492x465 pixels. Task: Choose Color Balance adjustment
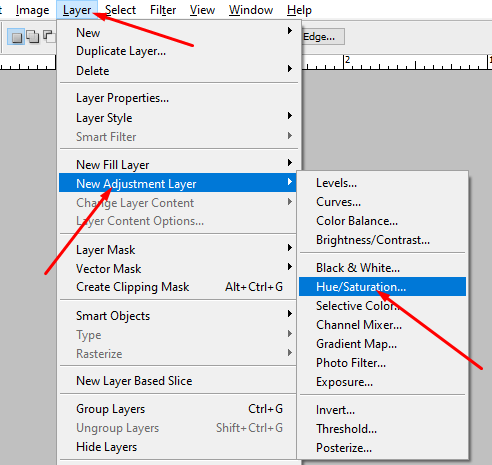tap(382, 221)
